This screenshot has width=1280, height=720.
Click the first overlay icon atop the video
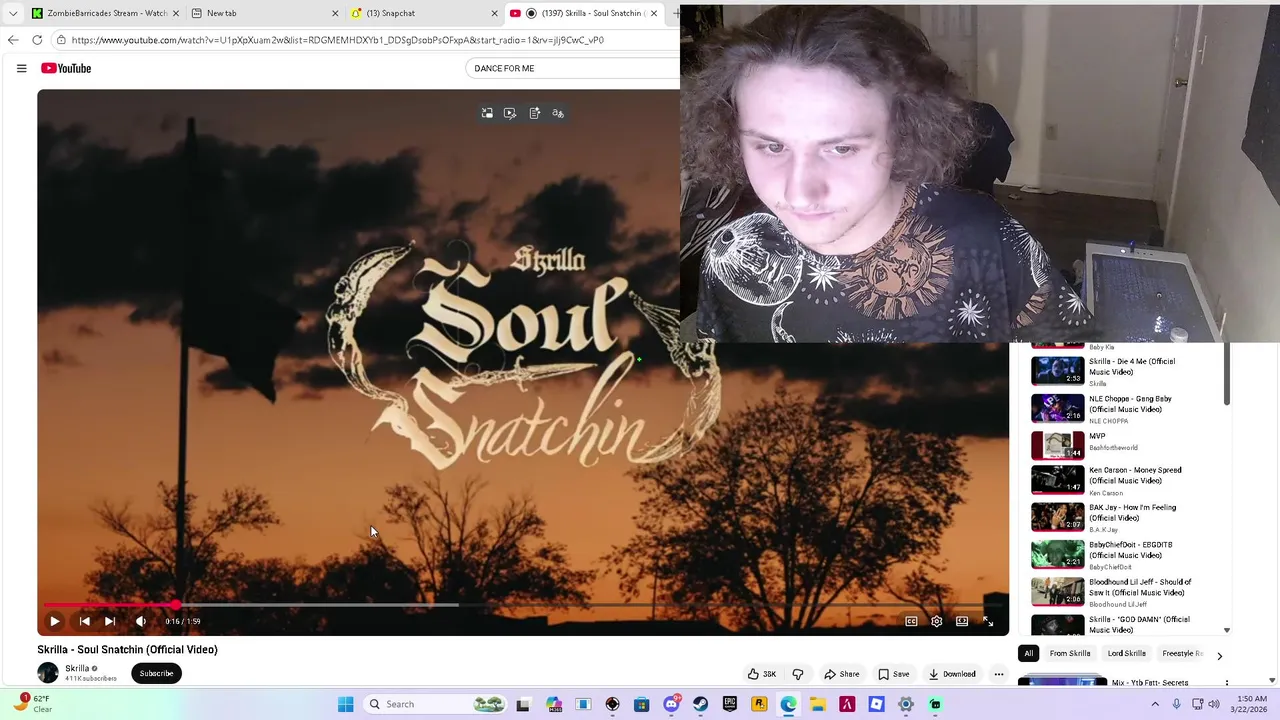(487, 113)
